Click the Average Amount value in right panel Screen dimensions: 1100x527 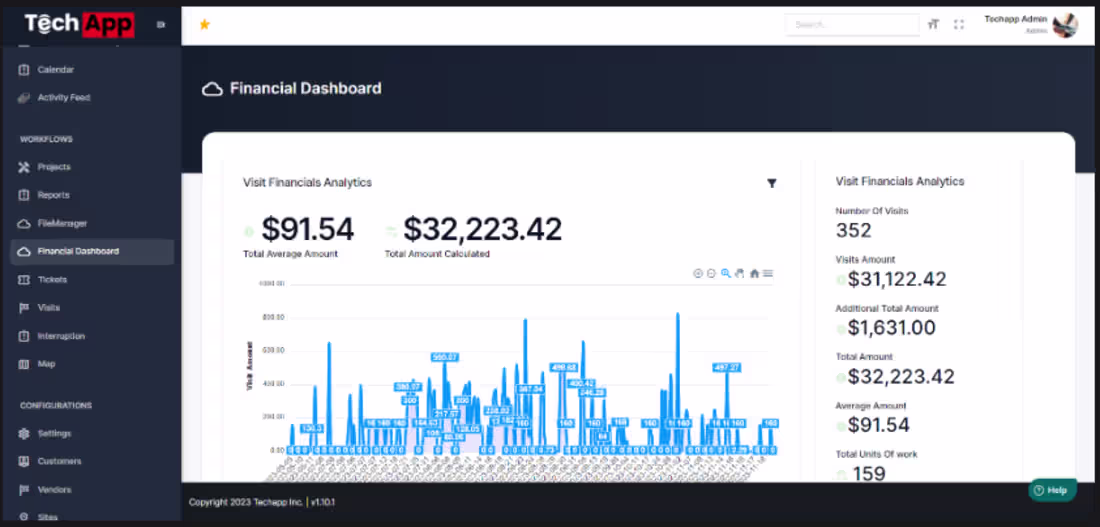tap(878, 425)
